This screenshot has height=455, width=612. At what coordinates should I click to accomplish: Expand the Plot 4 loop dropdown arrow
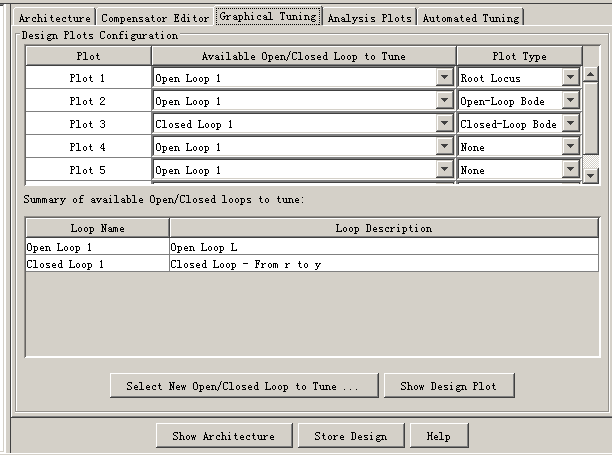coord(444,147)
